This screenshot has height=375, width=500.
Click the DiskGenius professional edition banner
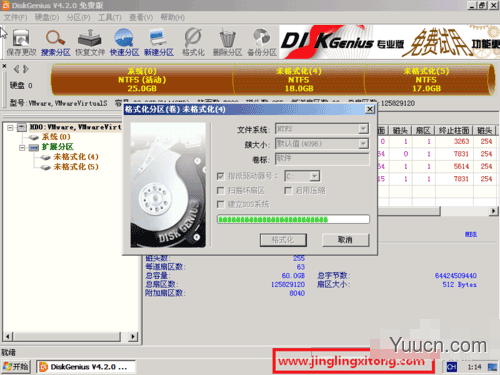click(x=389, y=42)
